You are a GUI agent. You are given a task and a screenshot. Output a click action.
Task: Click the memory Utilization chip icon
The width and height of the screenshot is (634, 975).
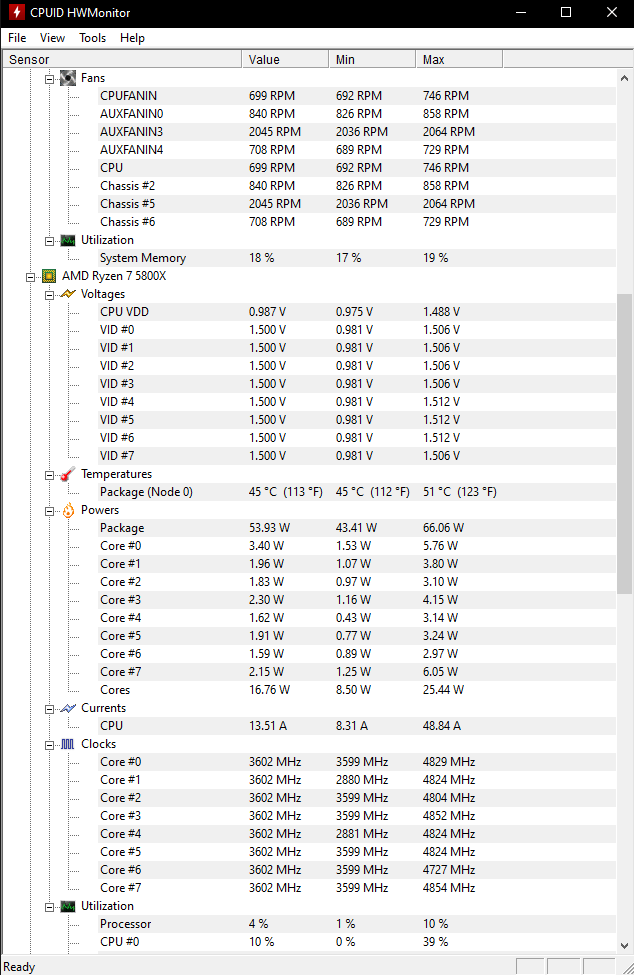click(x=68, y=241)
